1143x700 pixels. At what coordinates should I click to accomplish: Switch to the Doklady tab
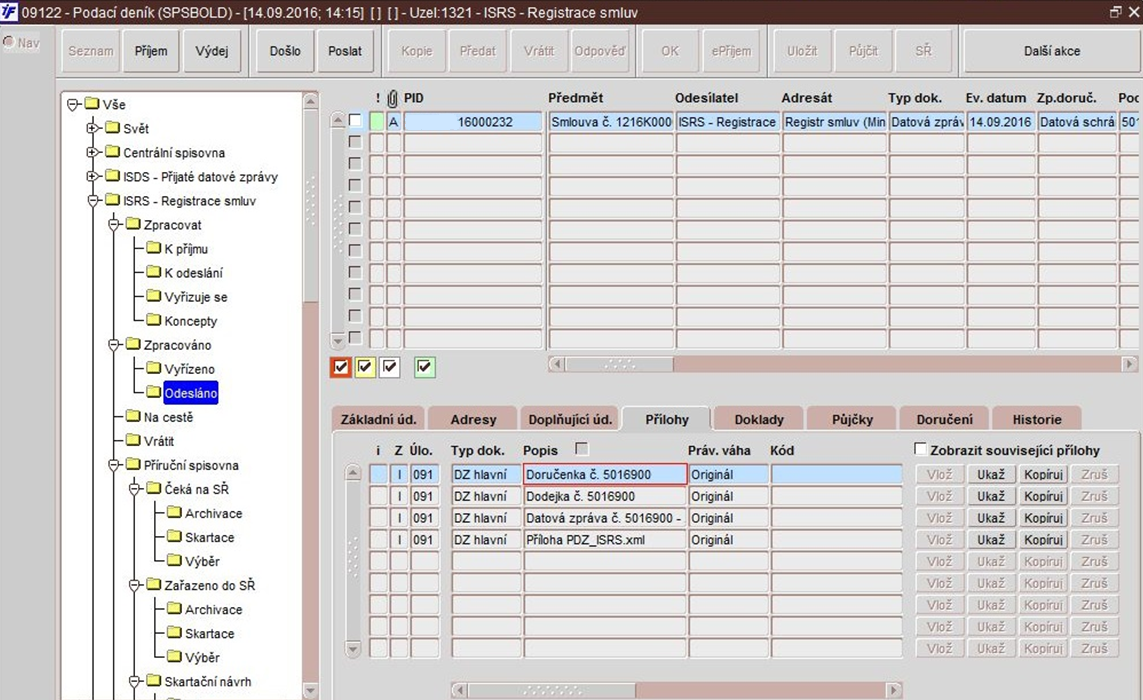pyautogui.click(x=759, y=419)
